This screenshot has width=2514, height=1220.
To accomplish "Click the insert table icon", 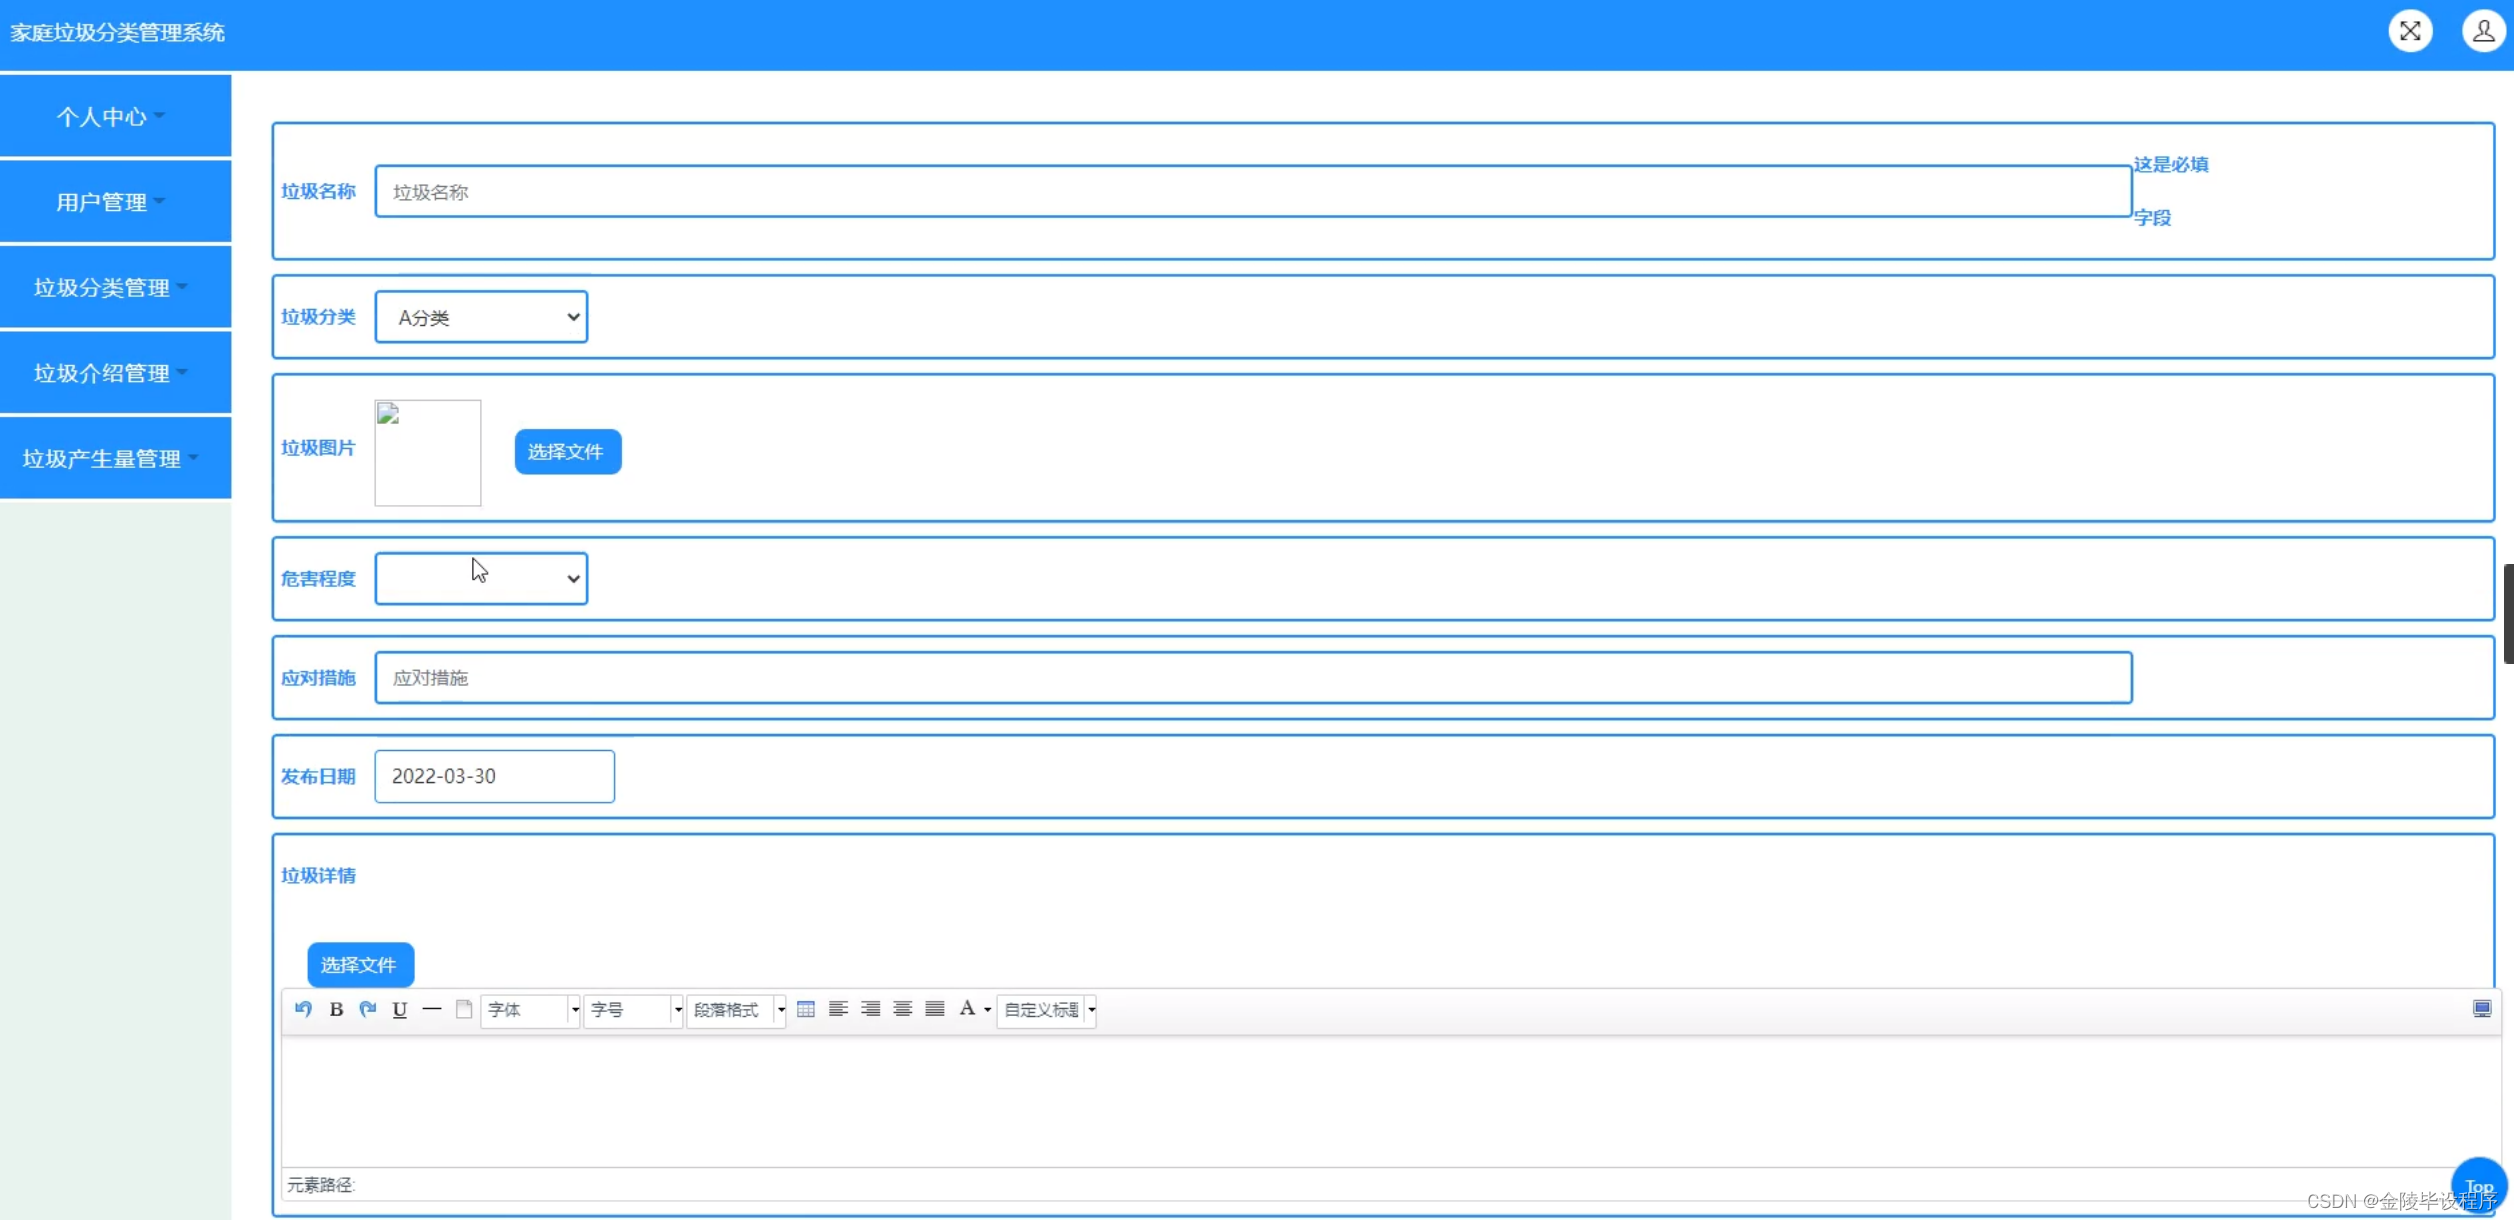I will (x=806, y=1009).
